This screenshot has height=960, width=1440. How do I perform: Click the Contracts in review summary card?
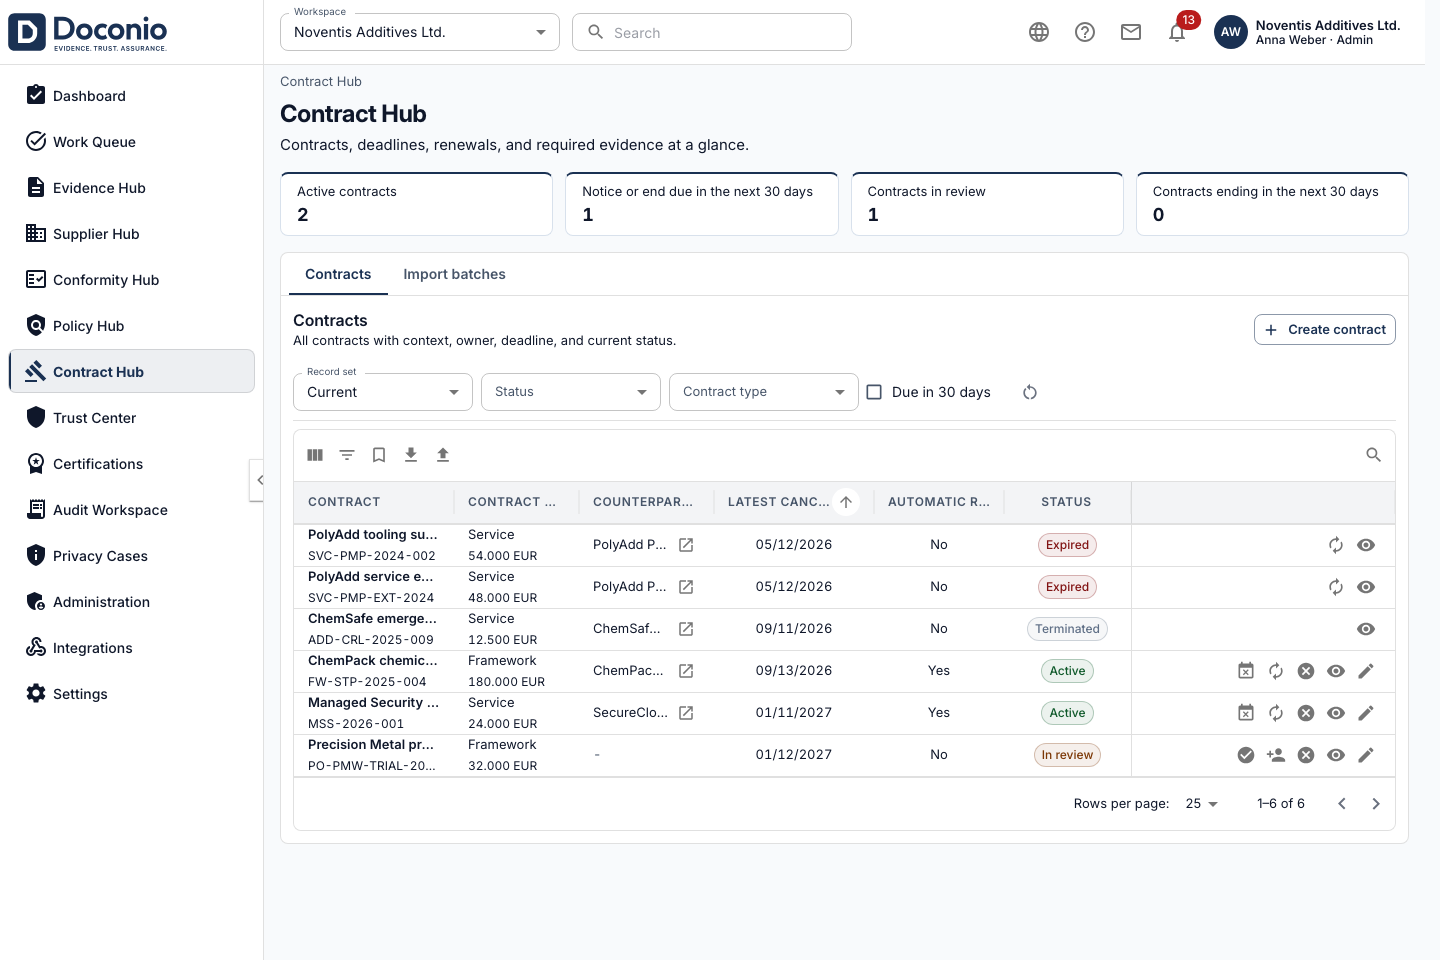(x=987, y=204)
